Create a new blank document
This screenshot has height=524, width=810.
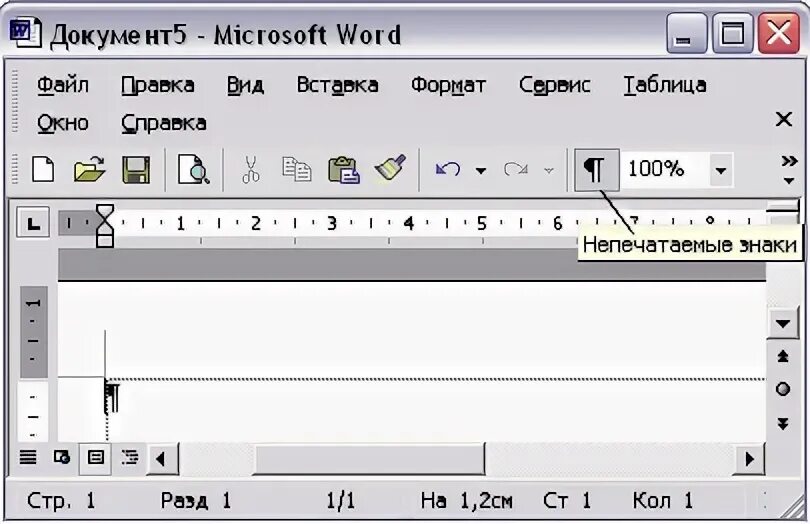pyautogui.click(x=43, y=169)
